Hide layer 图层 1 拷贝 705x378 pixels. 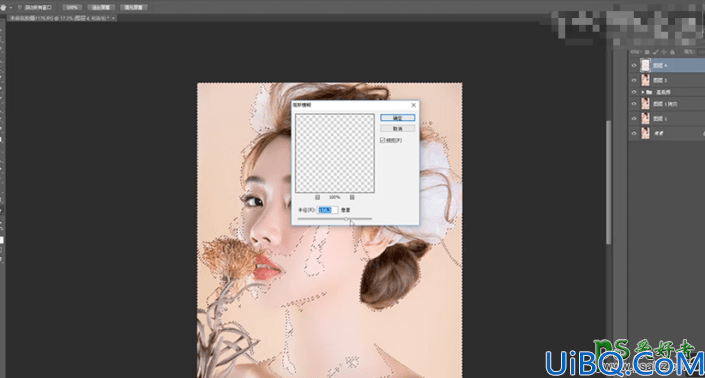[x=634, y=104]
